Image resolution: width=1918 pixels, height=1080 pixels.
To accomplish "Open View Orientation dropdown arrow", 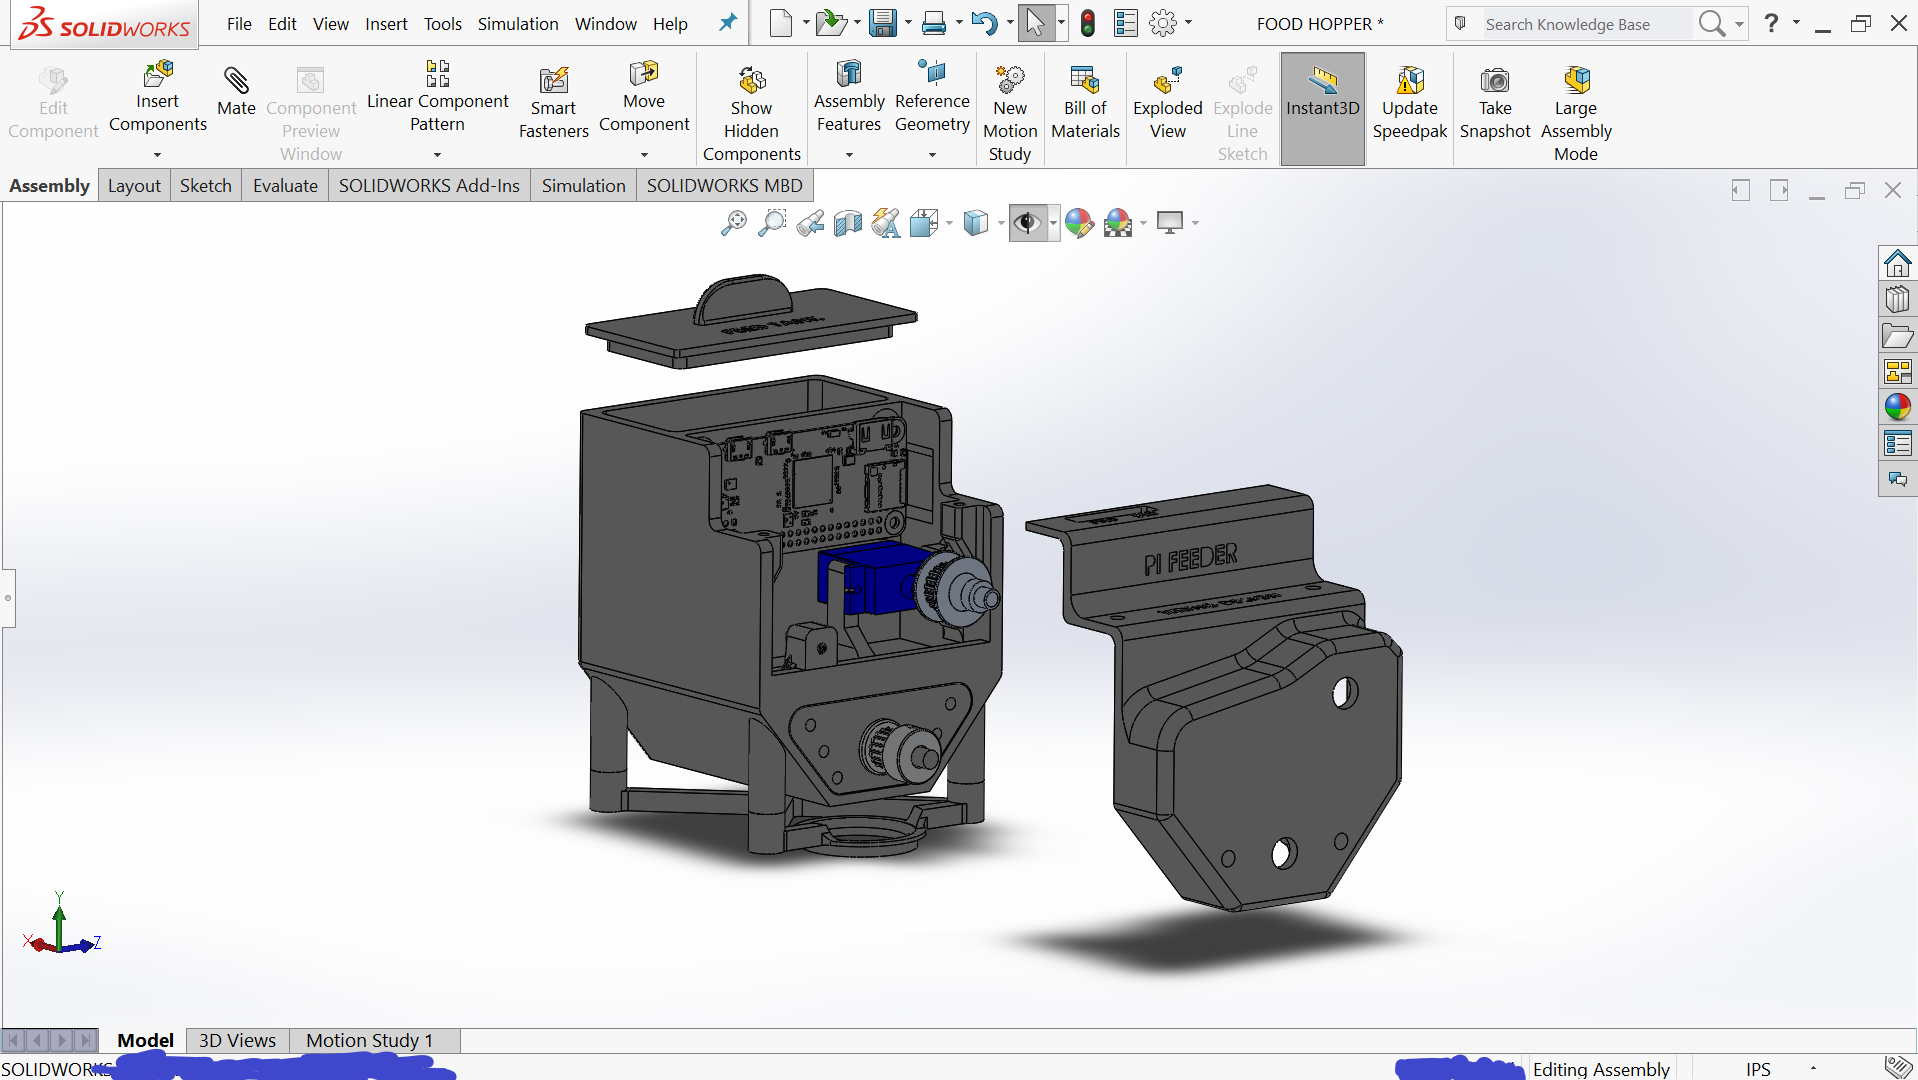I will (949, 223).
